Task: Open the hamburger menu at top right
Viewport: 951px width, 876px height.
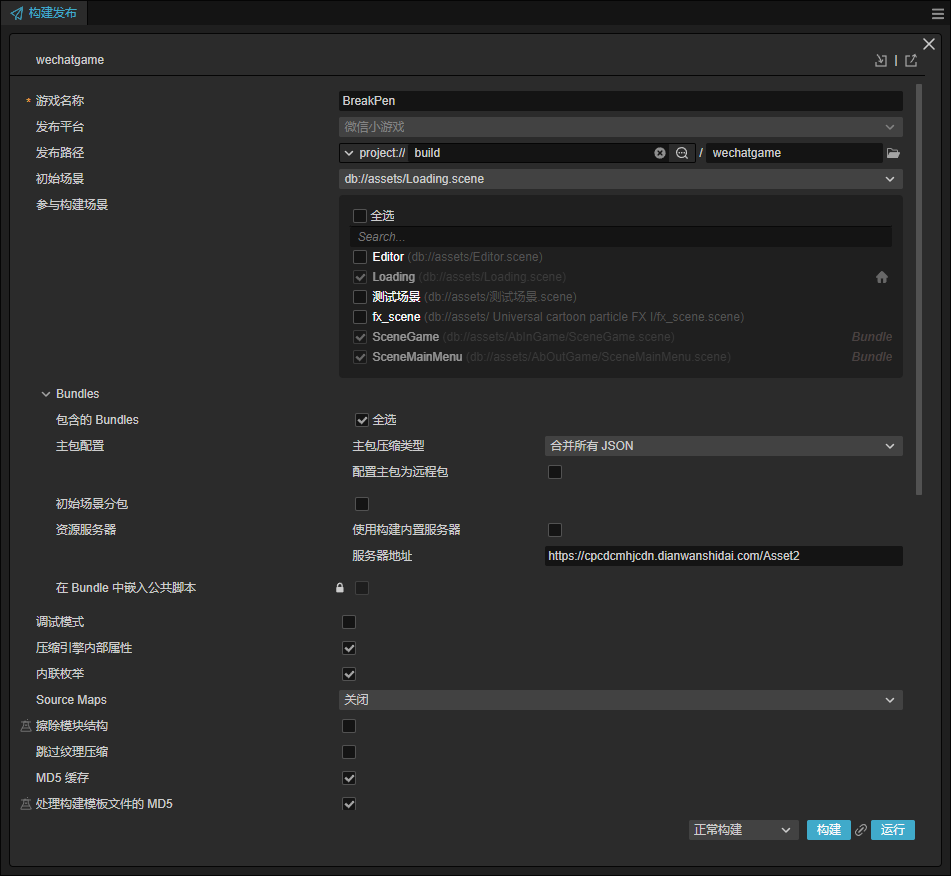Action: tap(938, 13)
